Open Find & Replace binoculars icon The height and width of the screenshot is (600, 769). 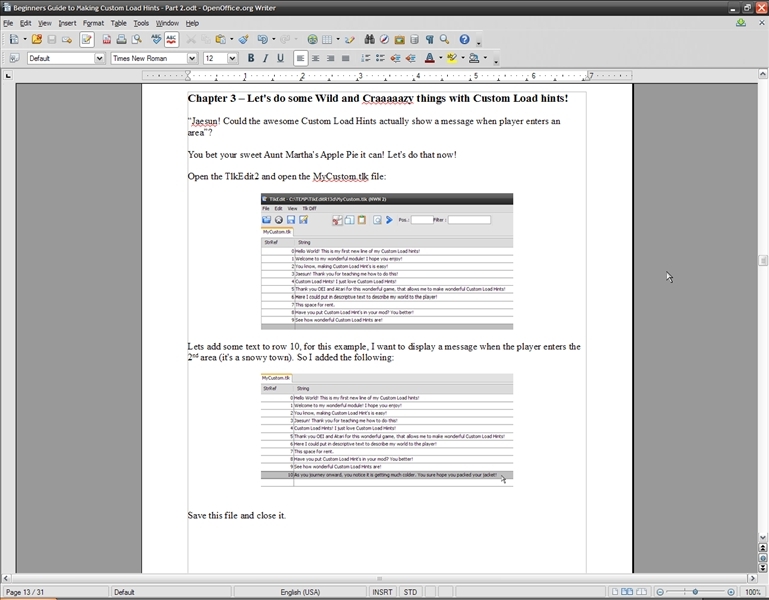pyautogui.click(x=369, y=40)
